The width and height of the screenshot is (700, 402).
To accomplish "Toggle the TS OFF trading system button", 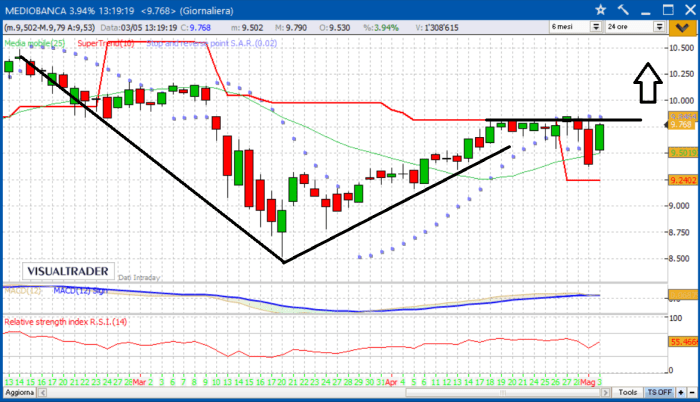I will [x=659, y=392].
